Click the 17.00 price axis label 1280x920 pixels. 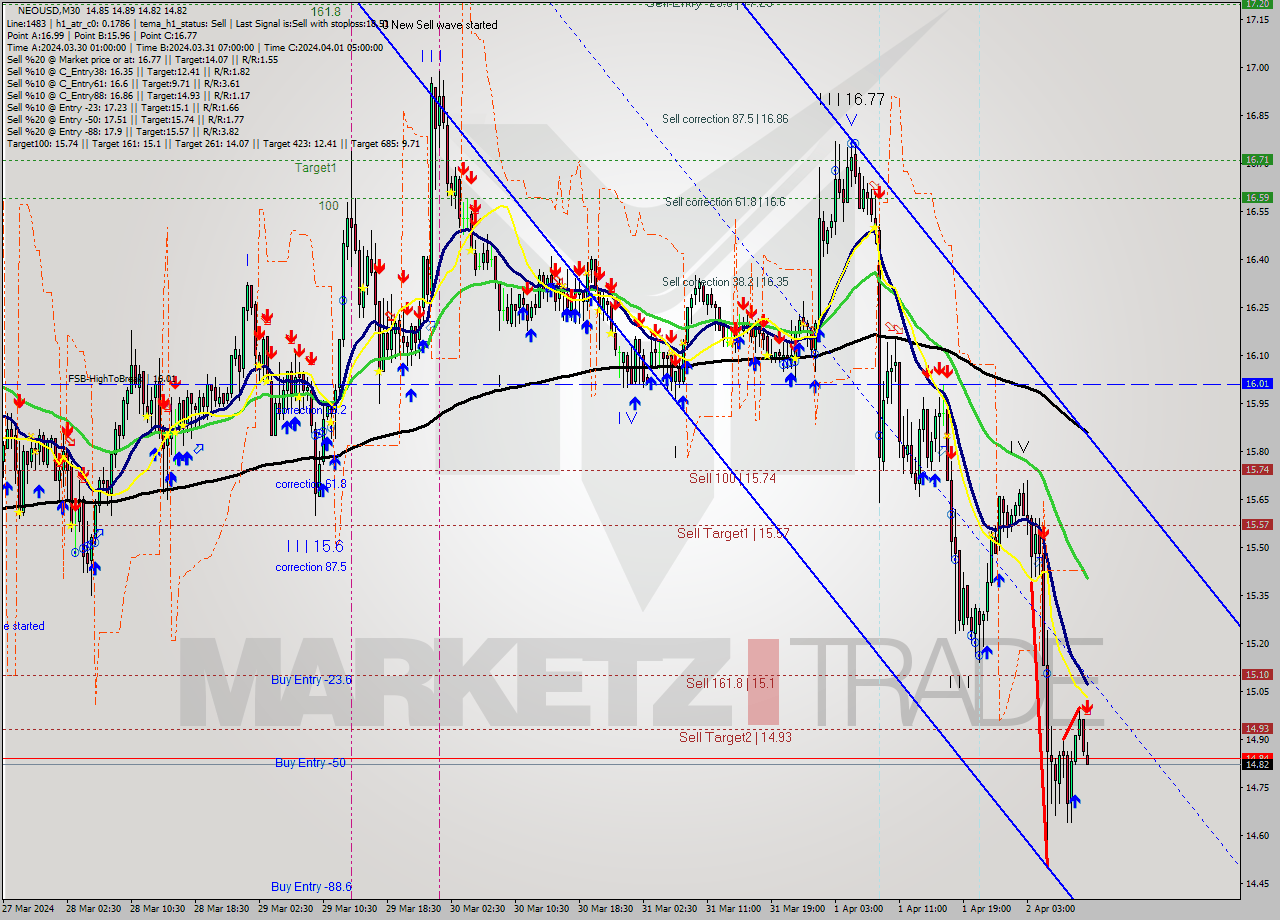1256,68
